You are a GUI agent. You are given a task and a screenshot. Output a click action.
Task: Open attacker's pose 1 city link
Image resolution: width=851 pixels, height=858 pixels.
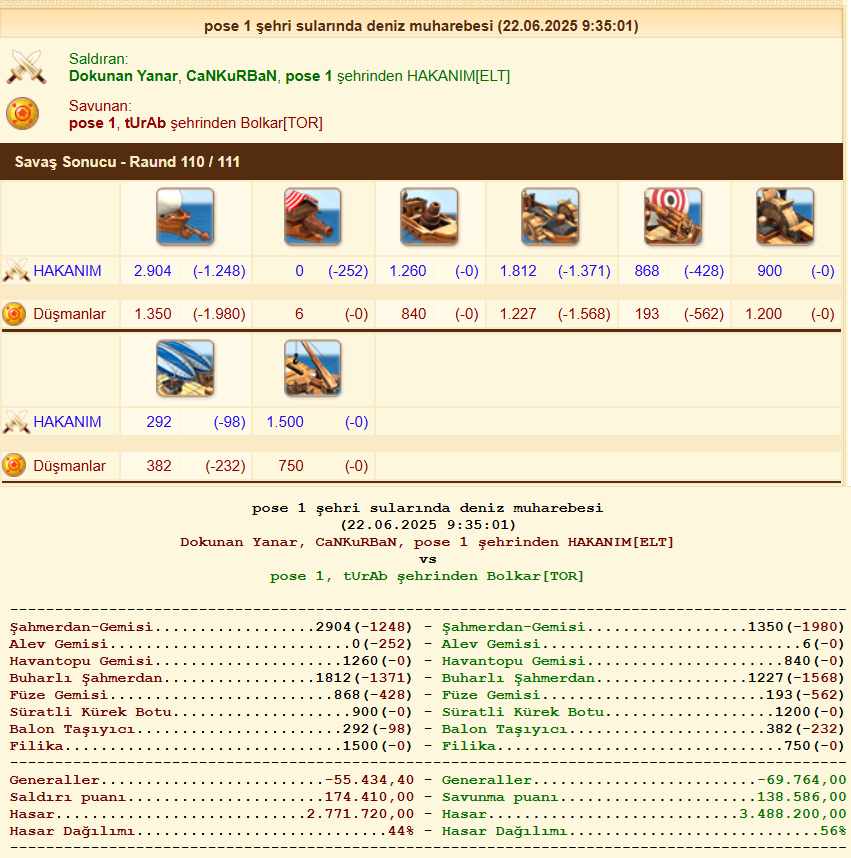[309, 76]
